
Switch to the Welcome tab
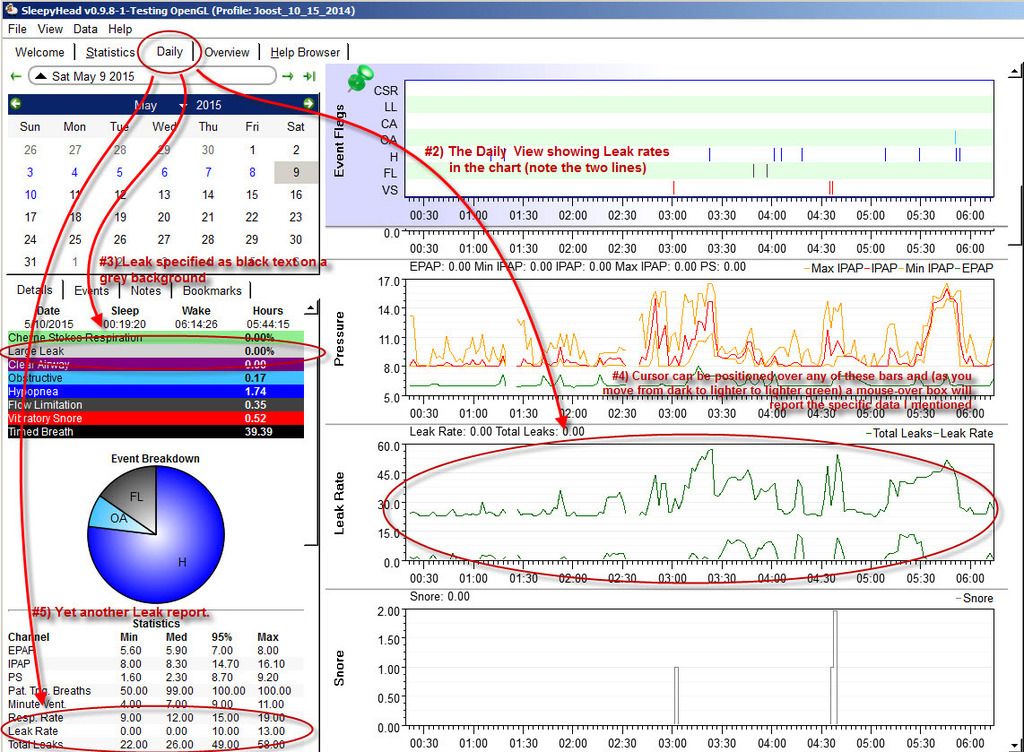[40, 52]
